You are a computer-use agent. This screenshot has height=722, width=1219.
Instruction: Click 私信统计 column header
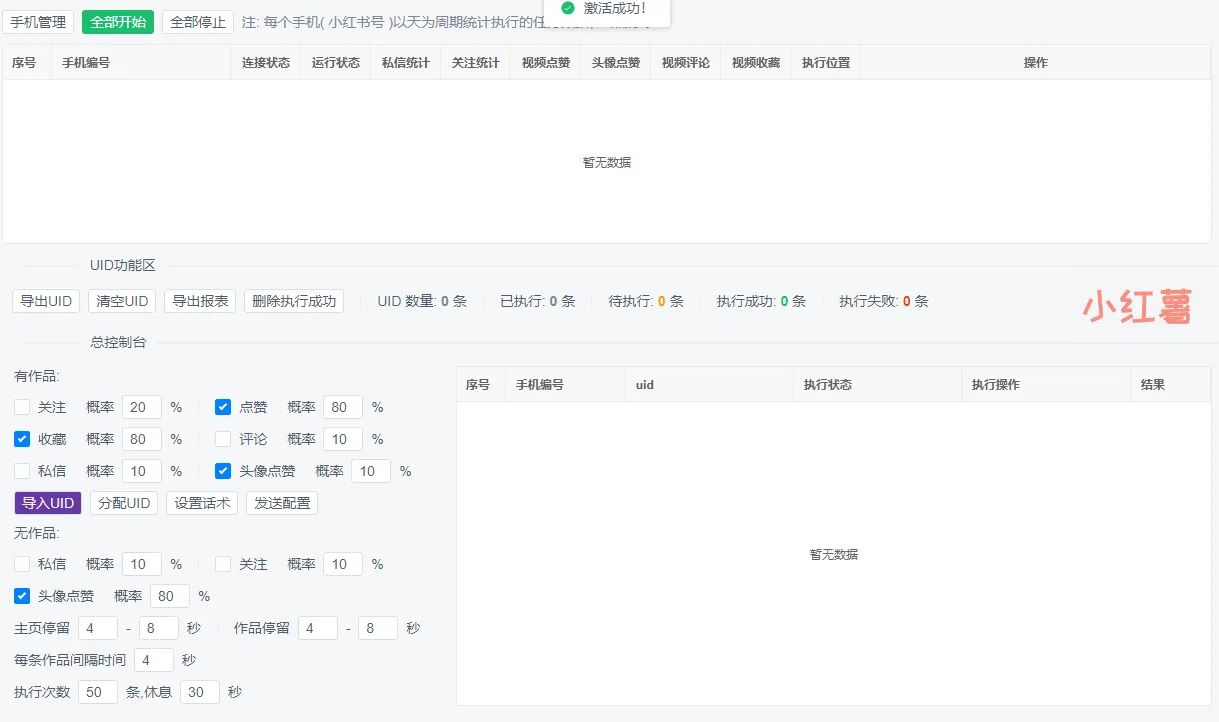tap(406, 62)
